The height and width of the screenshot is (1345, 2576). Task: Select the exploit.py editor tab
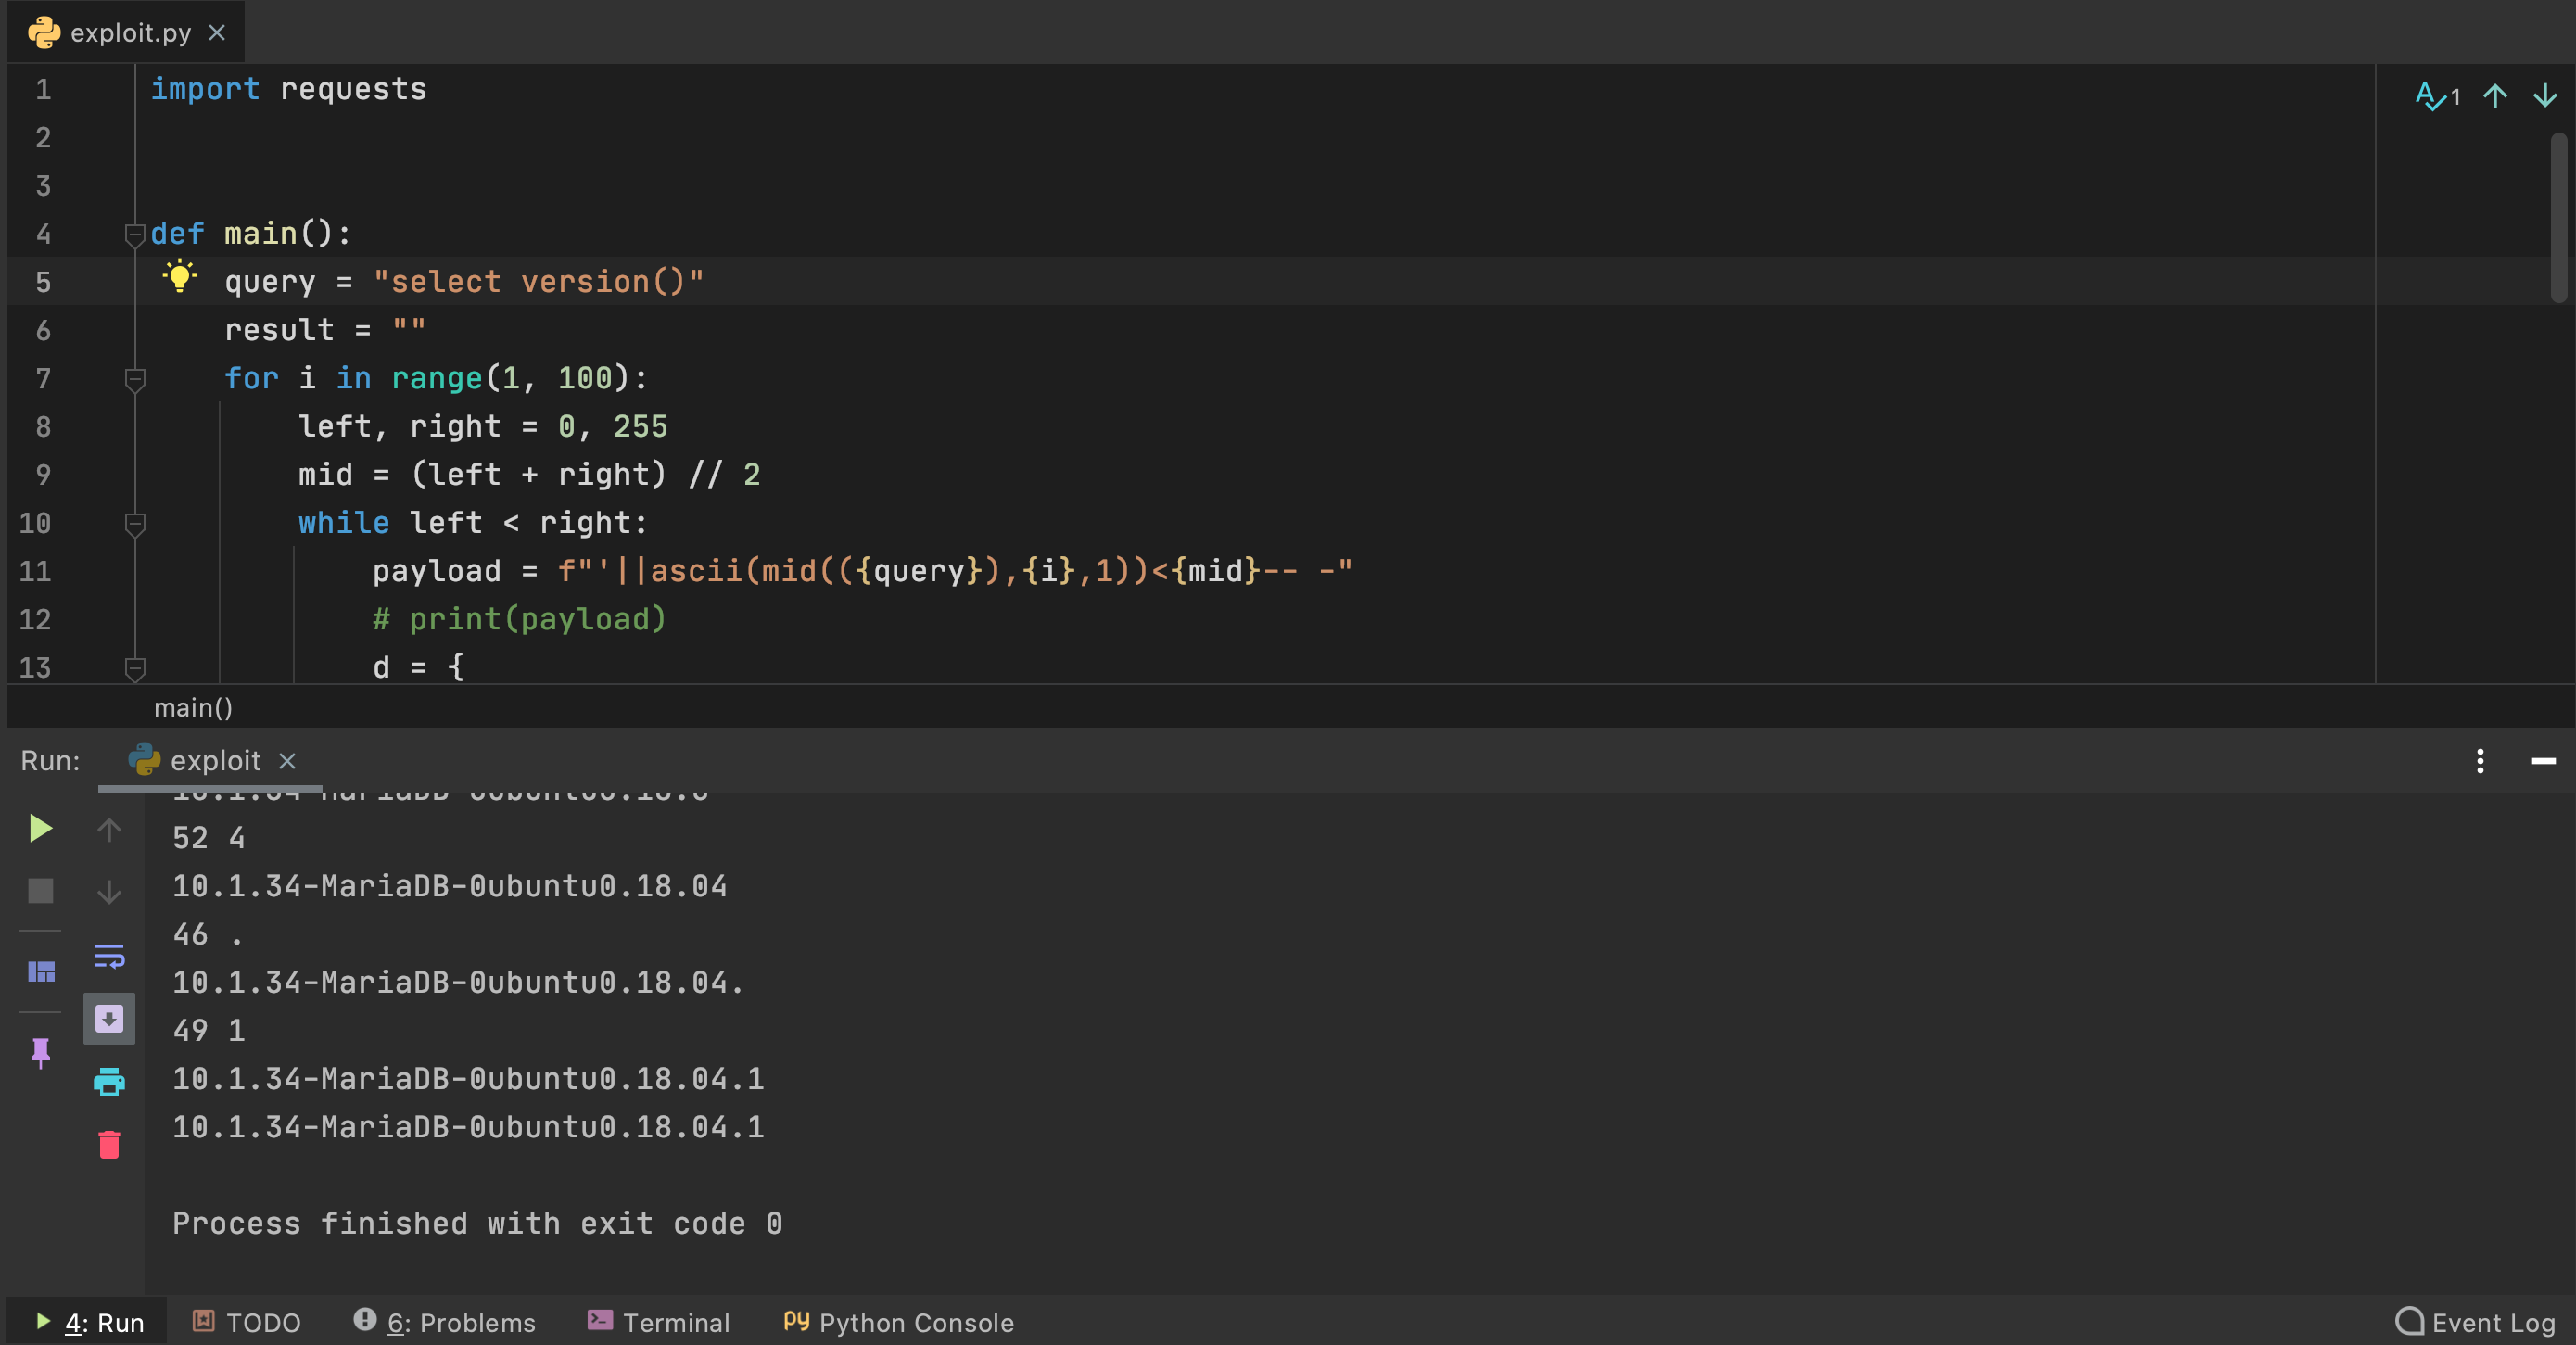pyautogui.click(x=127, y=32)
